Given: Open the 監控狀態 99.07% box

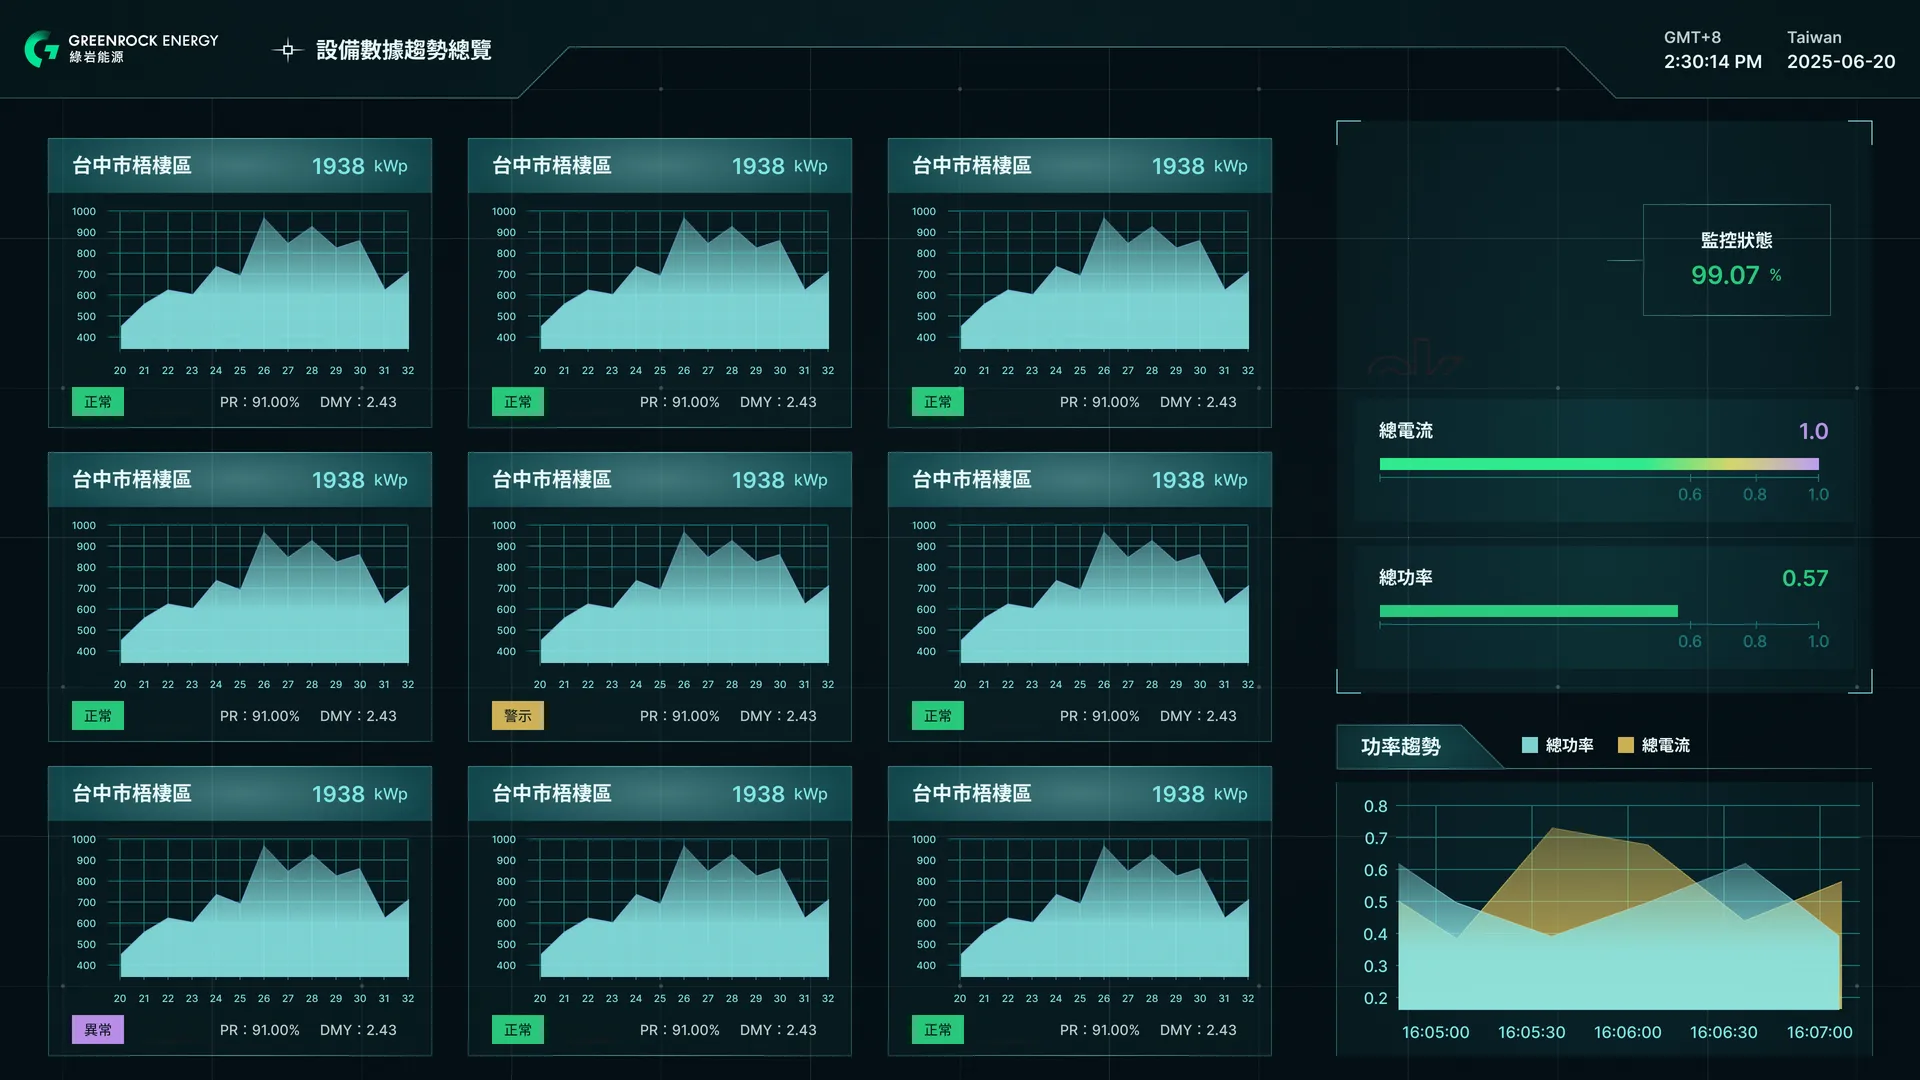Looking at the screenshot, I should pos(1736,260).
